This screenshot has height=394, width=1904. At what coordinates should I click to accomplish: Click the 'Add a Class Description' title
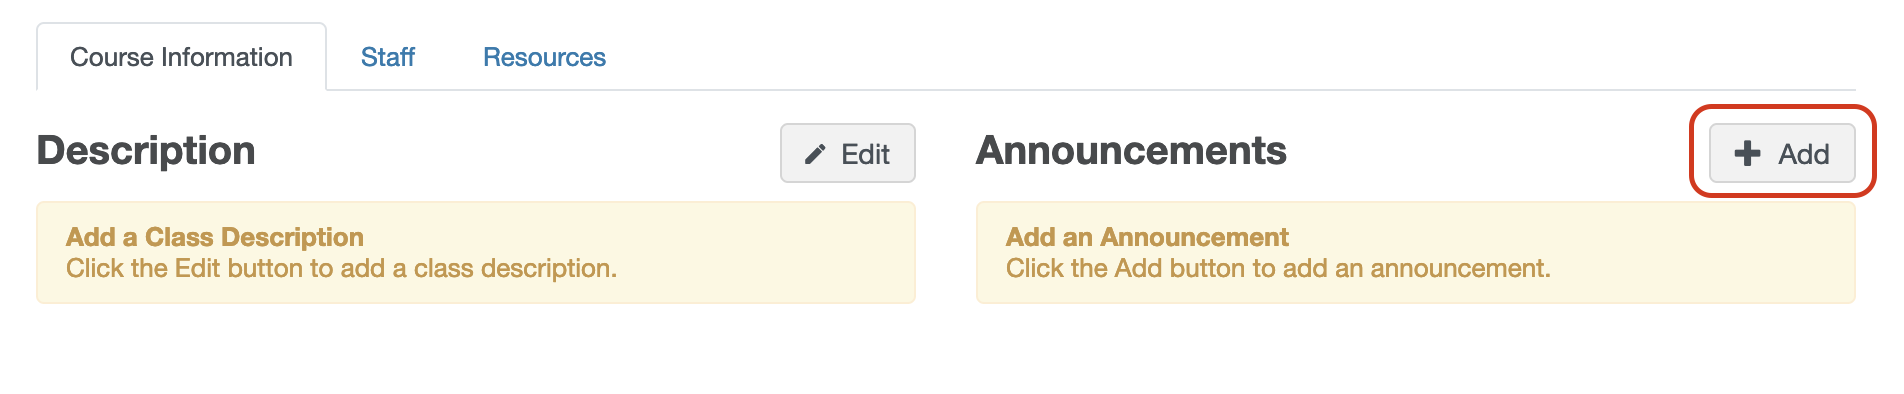coord(215,237)
